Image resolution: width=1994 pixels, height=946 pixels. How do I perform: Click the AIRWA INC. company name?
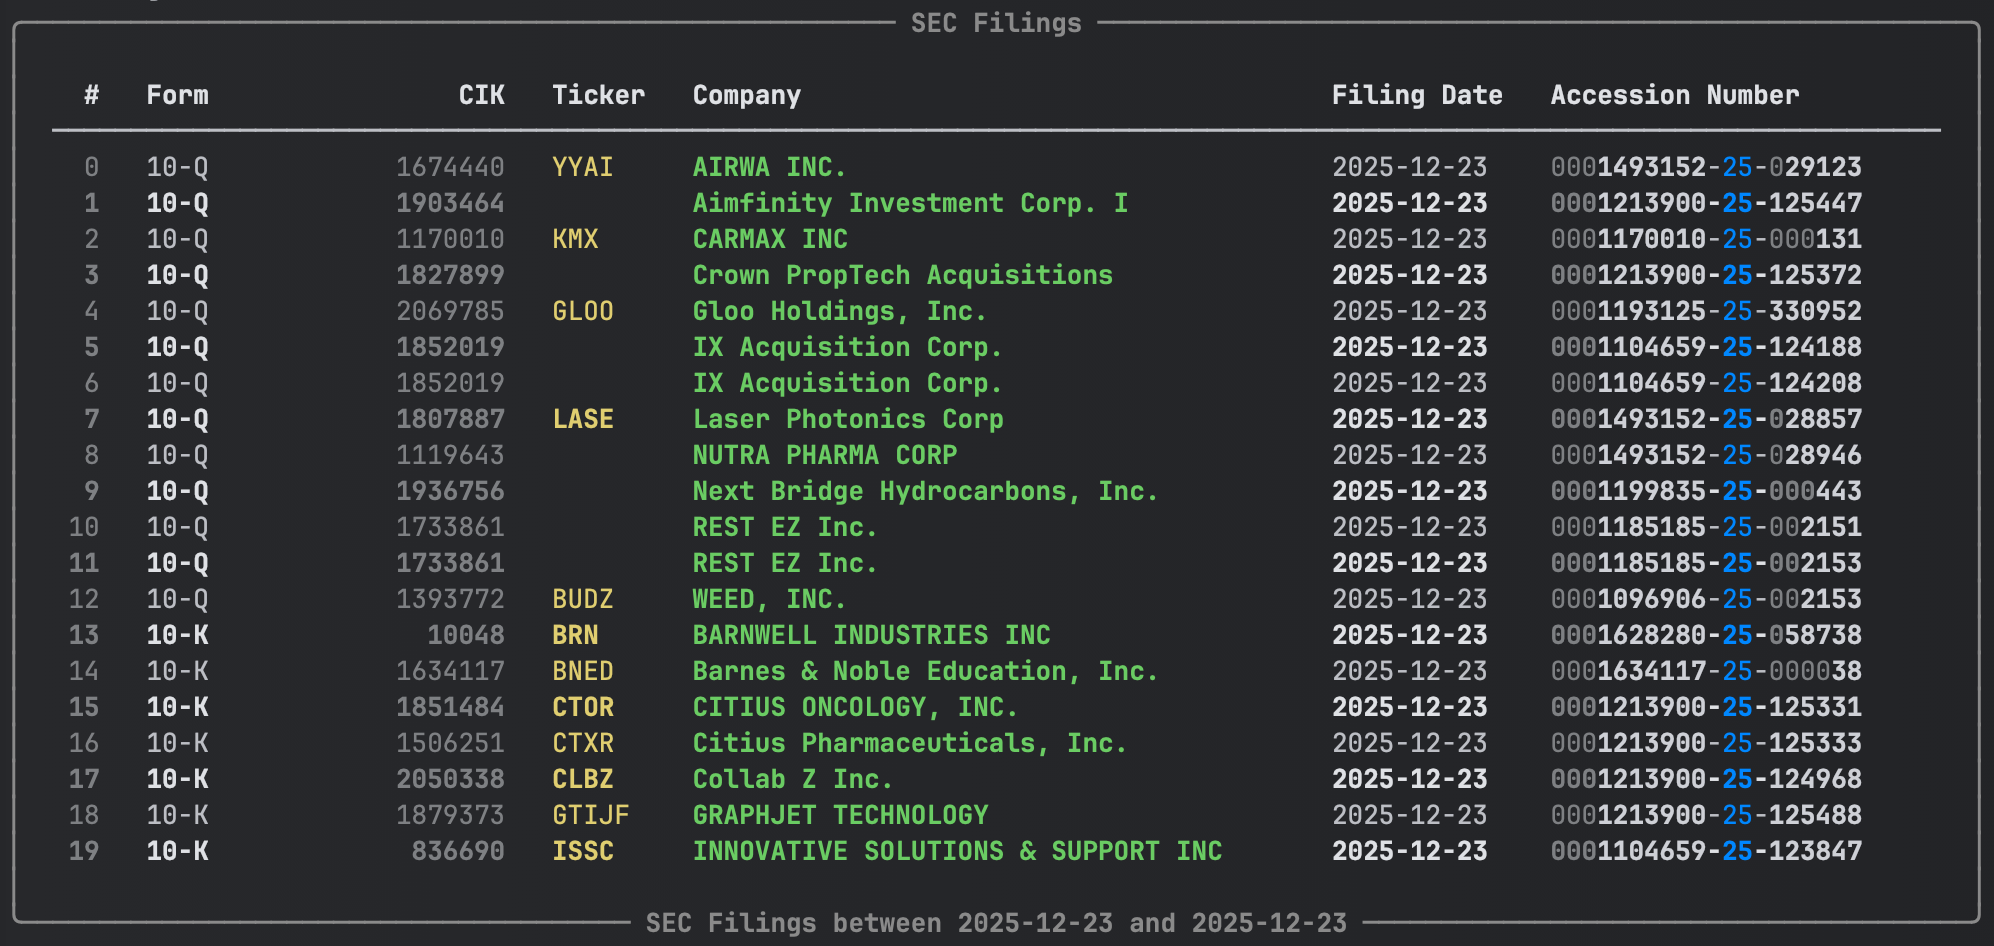click(x=769, y=167)
